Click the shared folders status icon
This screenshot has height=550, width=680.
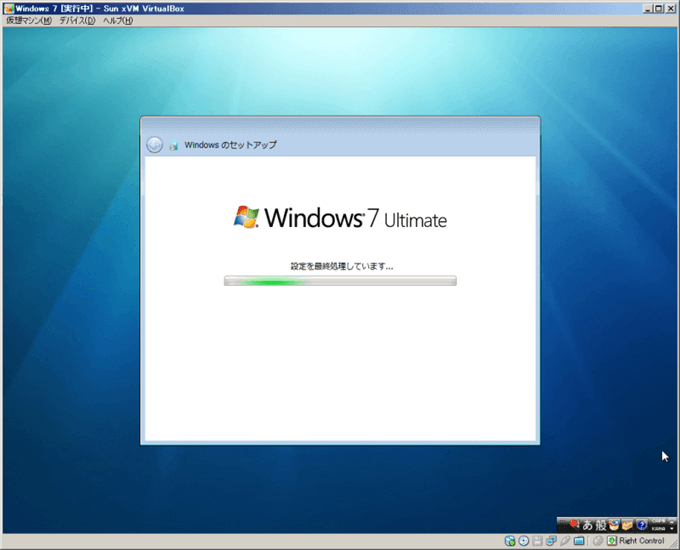(579, 541)
